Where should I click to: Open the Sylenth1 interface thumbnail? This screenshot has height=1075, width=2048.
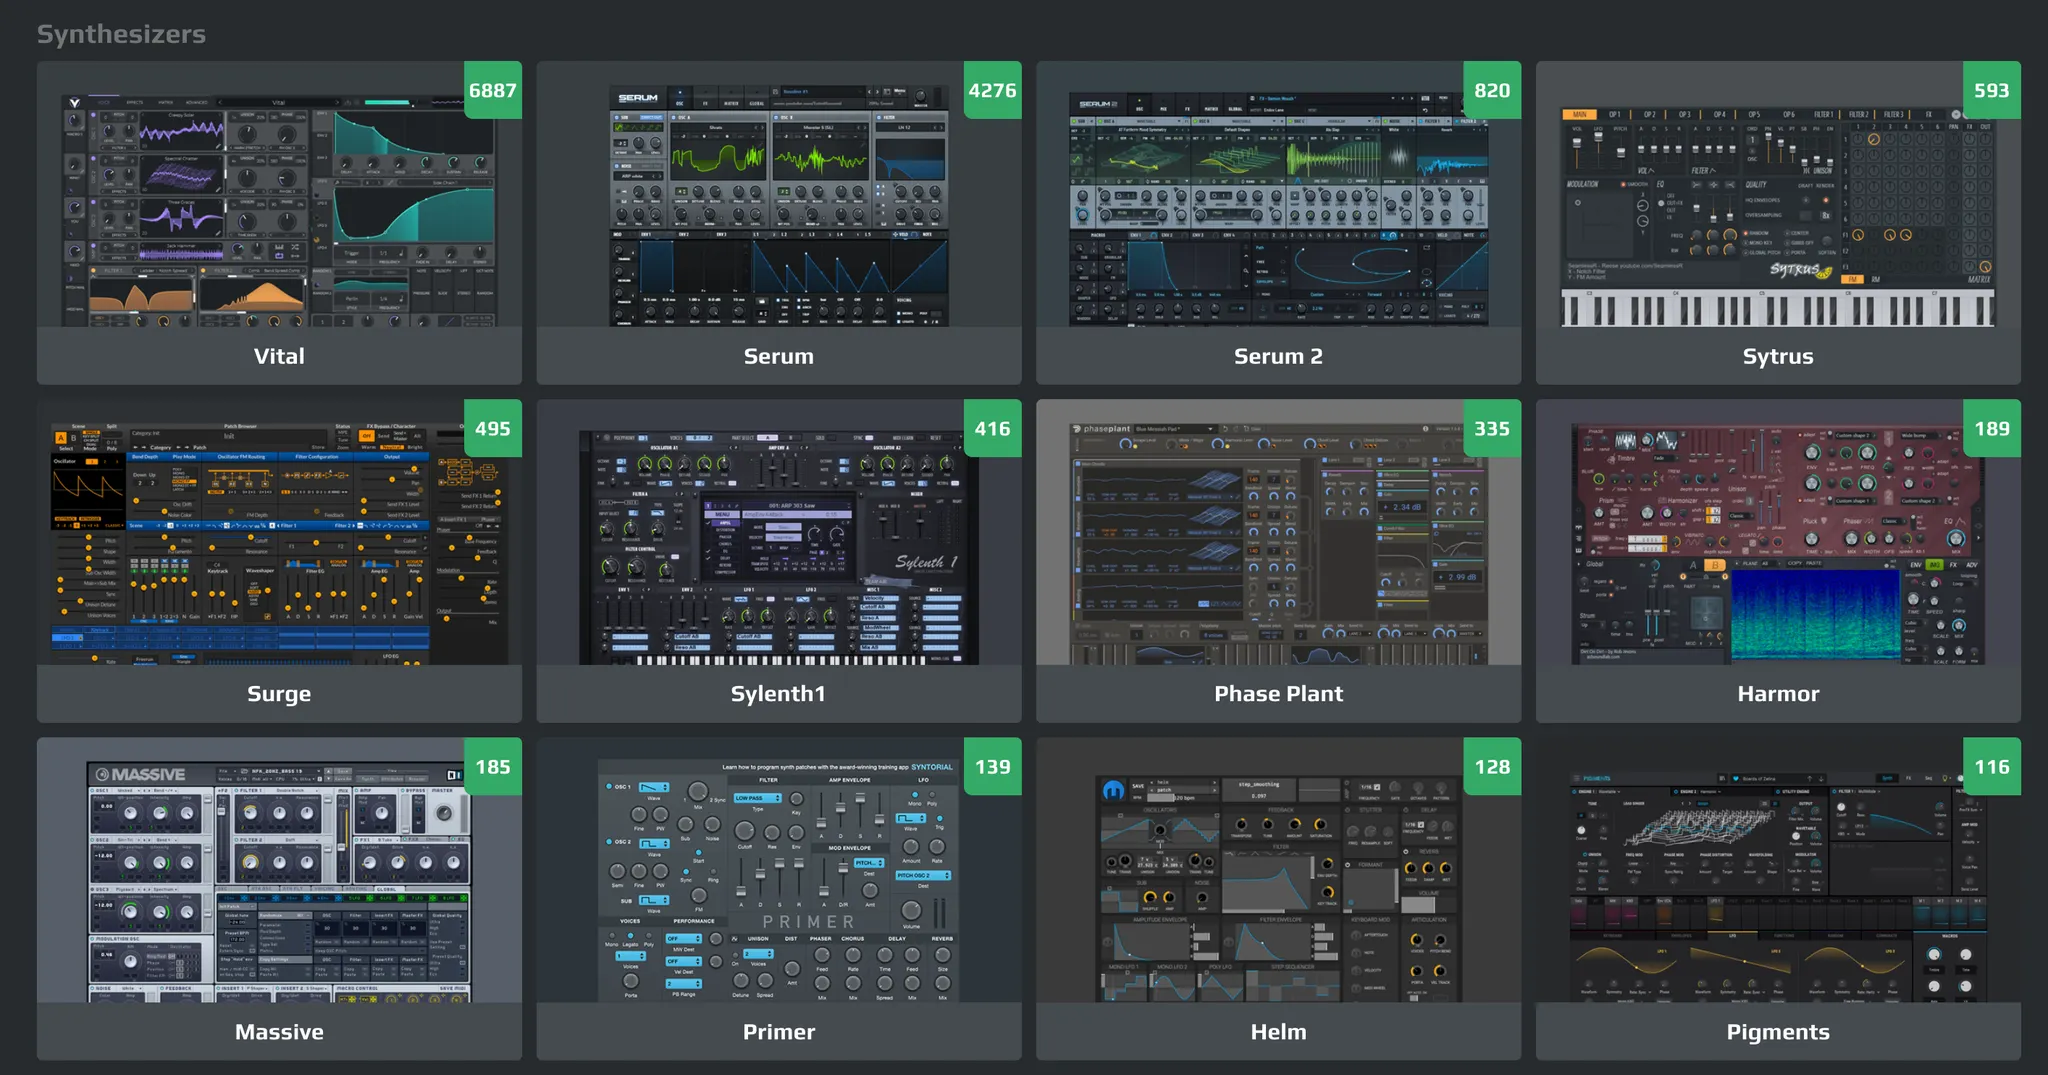(778, 547)
